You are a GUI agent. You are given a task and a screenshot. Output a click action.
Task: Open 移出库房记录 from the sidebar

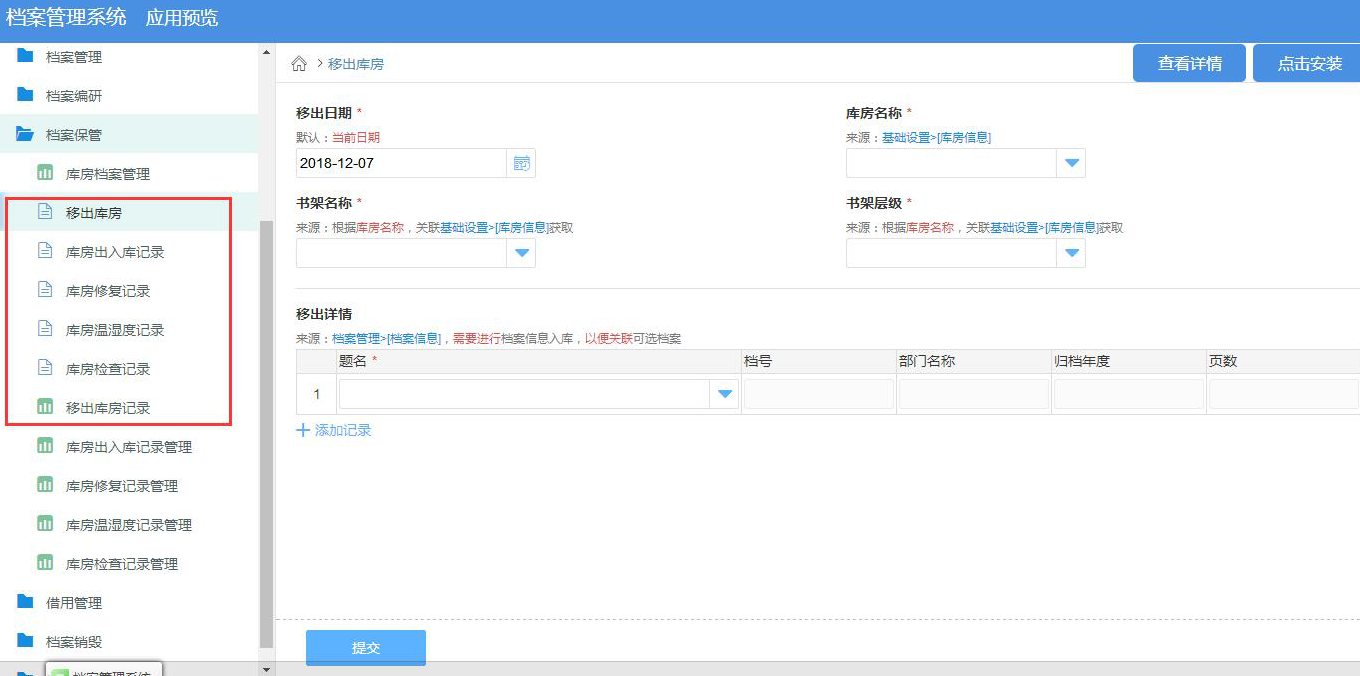click(107, 407)
